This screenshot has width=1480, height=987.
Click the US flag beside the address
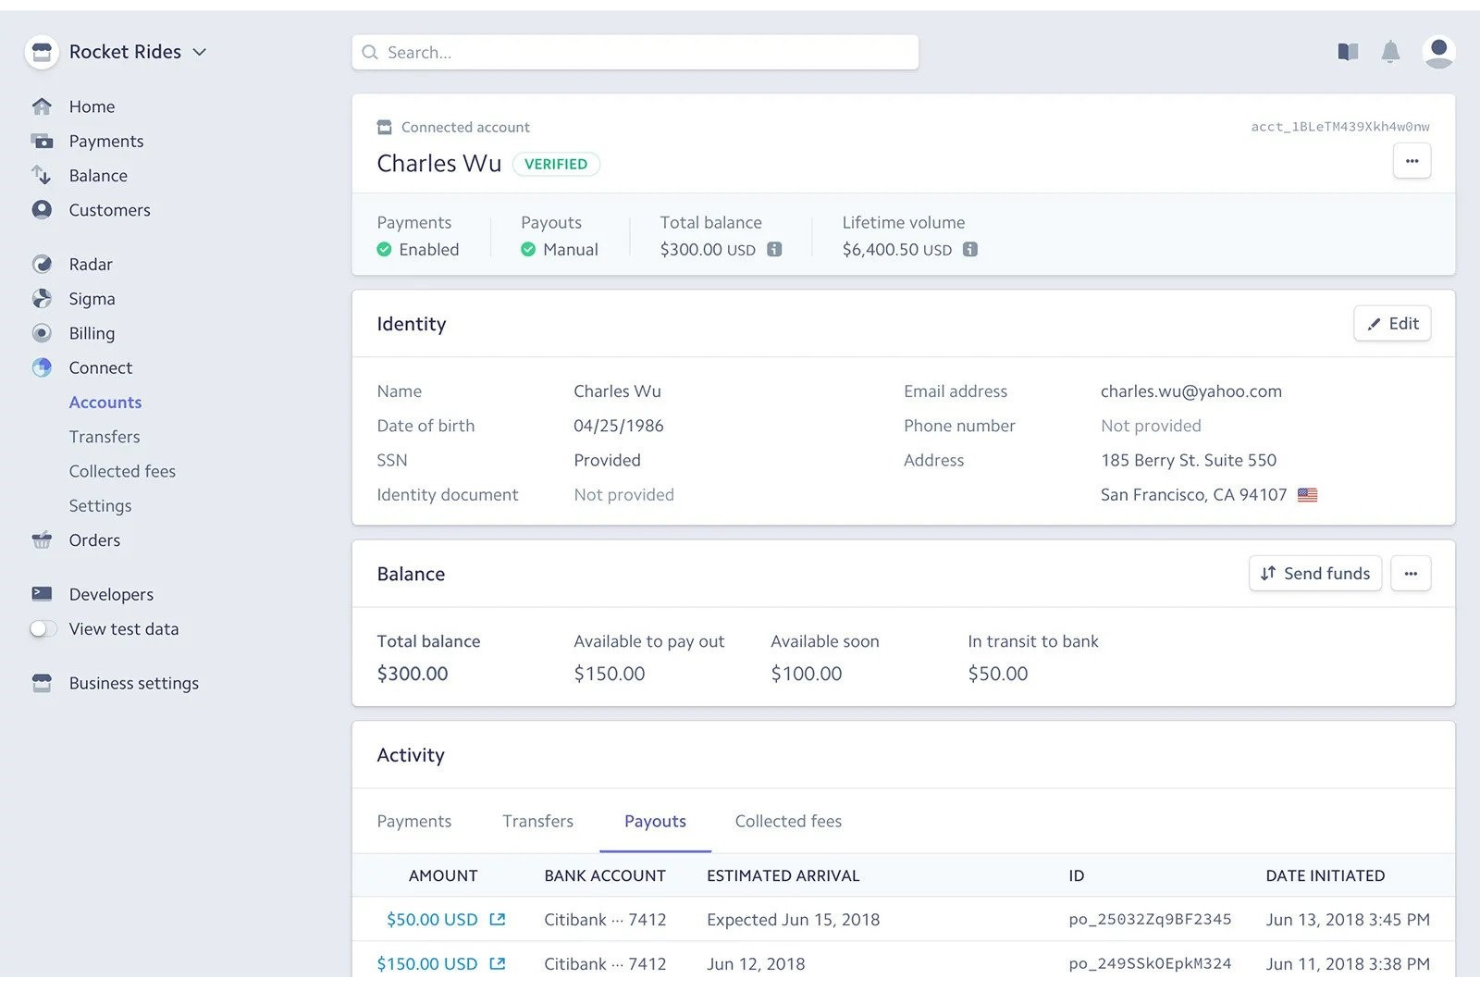pos(1308,494)
